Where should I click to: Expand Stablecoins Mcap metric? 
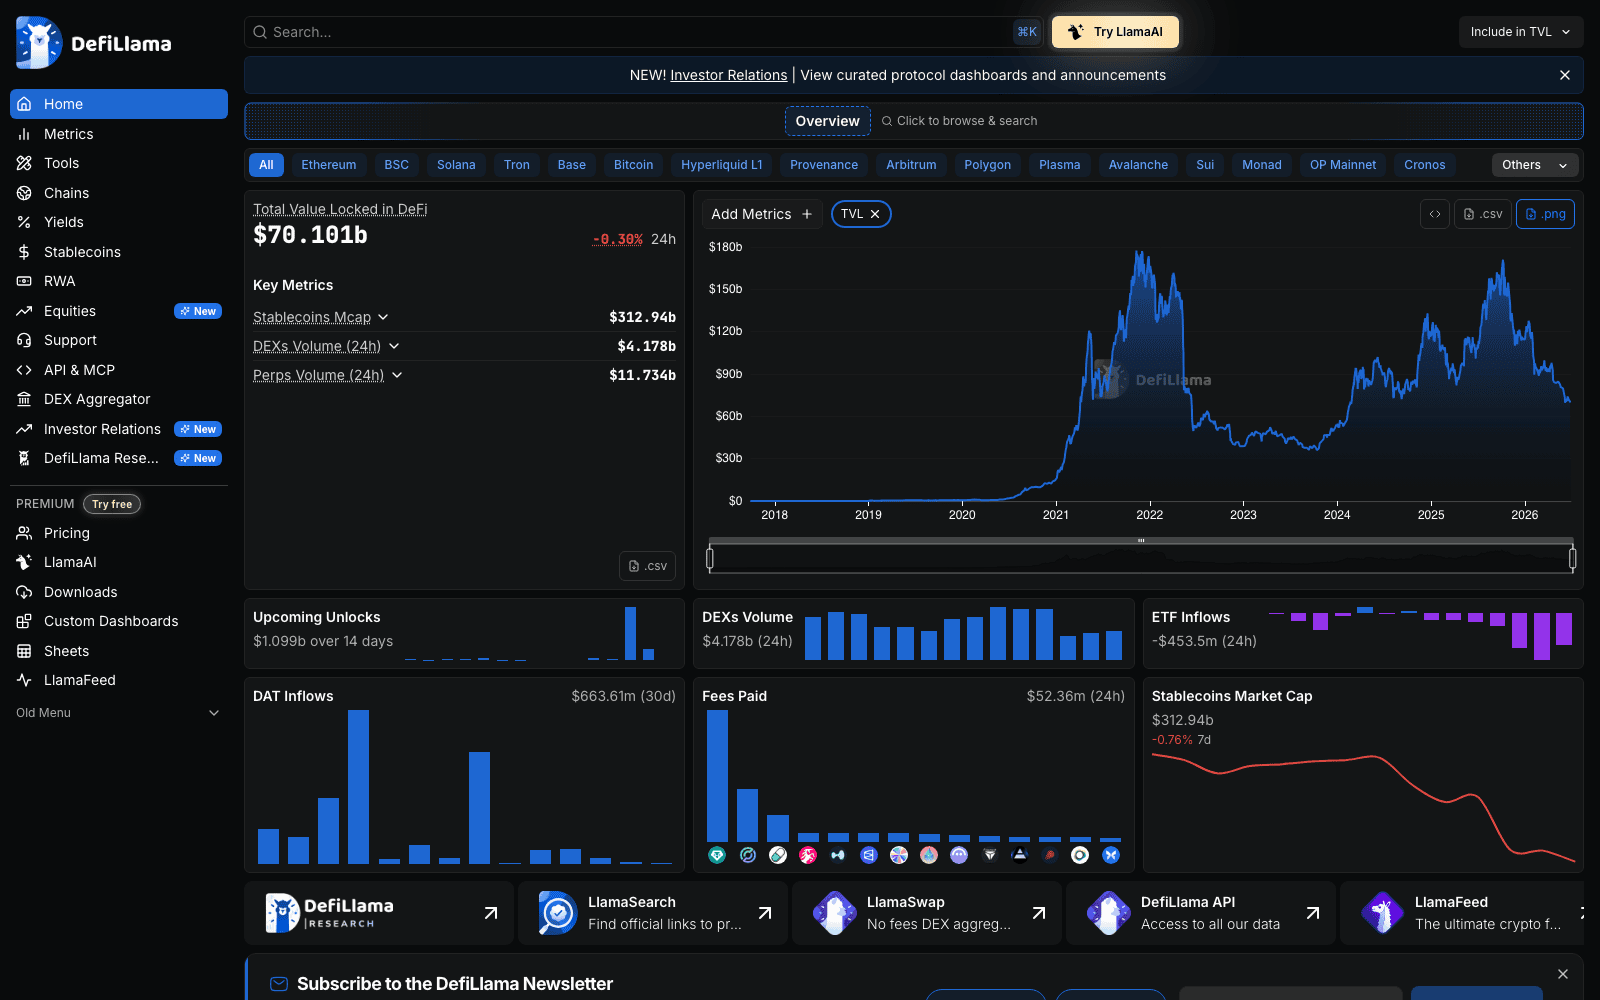pyautogui.click(x=321, y=317)
